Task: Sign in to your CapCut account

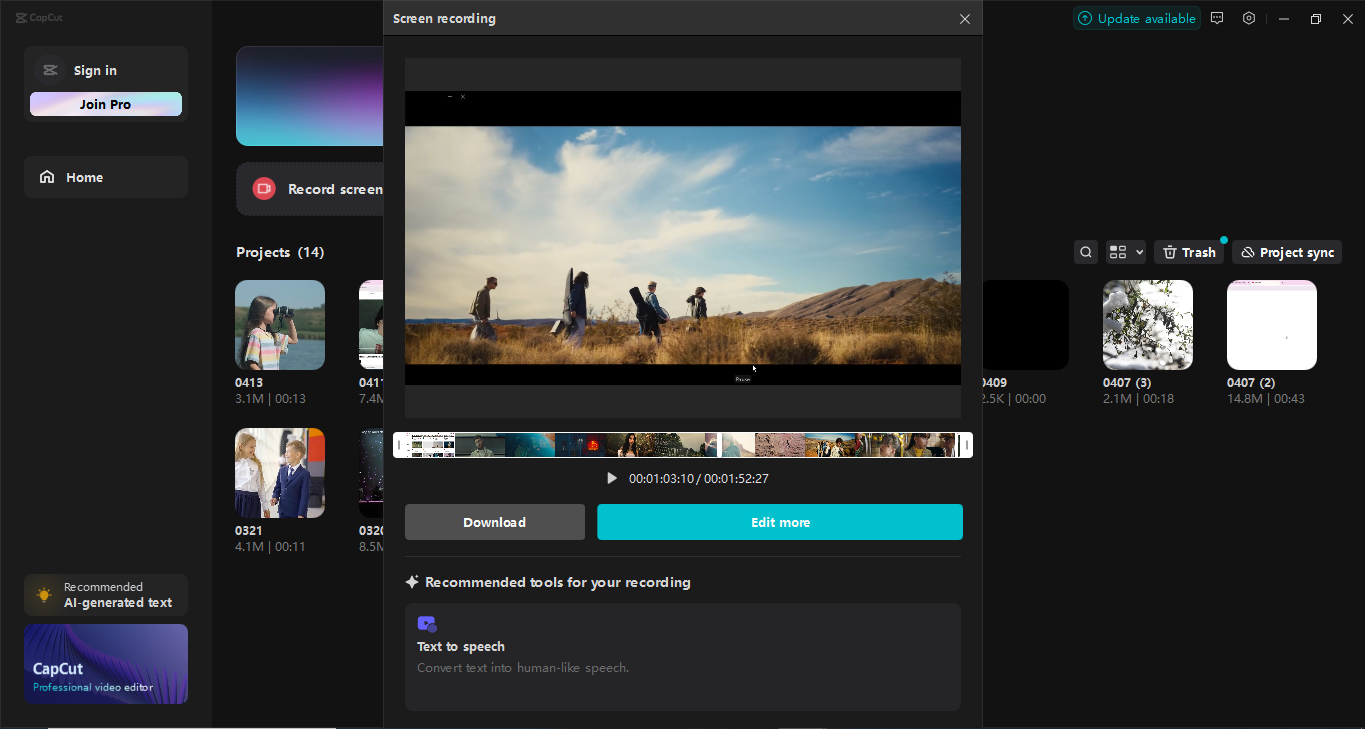Action: [95, 70]
